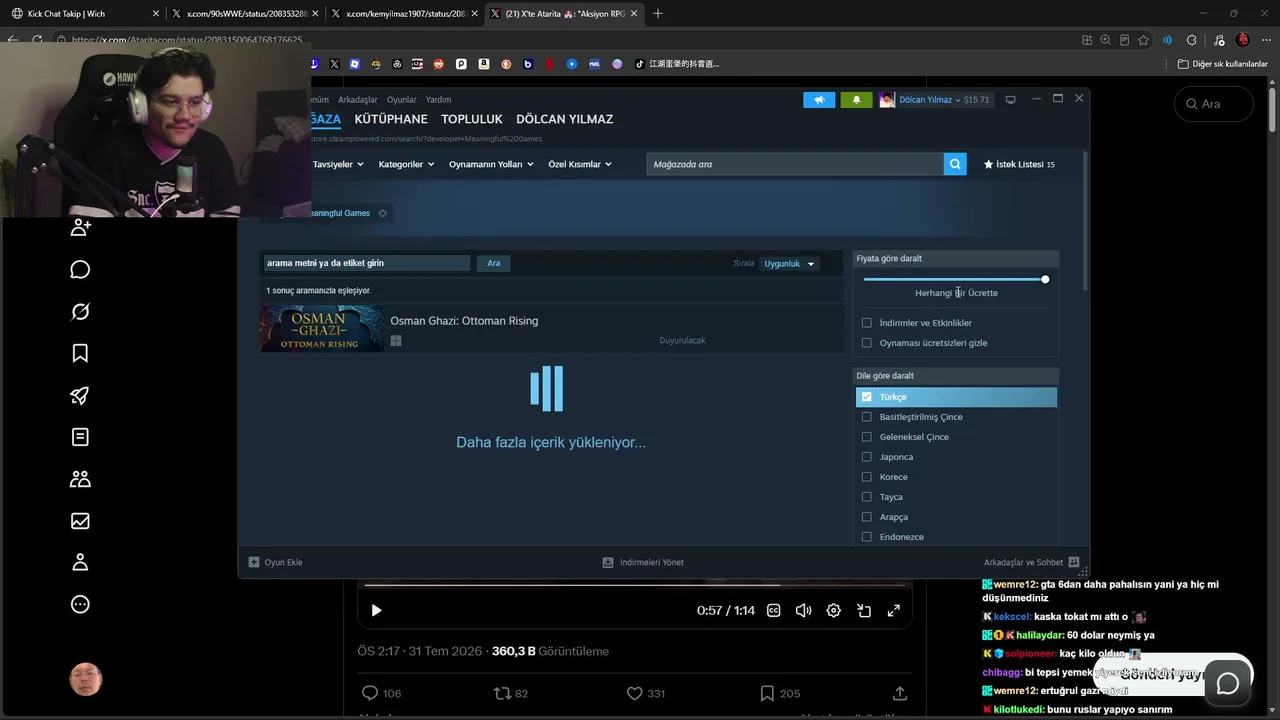The width and height of the screenshot is (1280, 720).
Task: Expand Oynamanın Yolları dropdown
Action: [491, 164]
